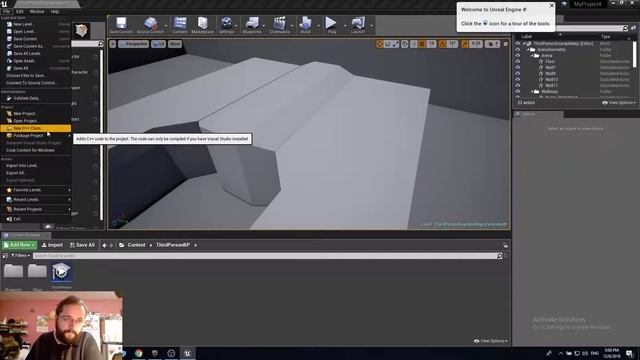The height and width of the screenshot is (360, 640).
Task: Open Recent Levels submenu
Action: [36, 200]
